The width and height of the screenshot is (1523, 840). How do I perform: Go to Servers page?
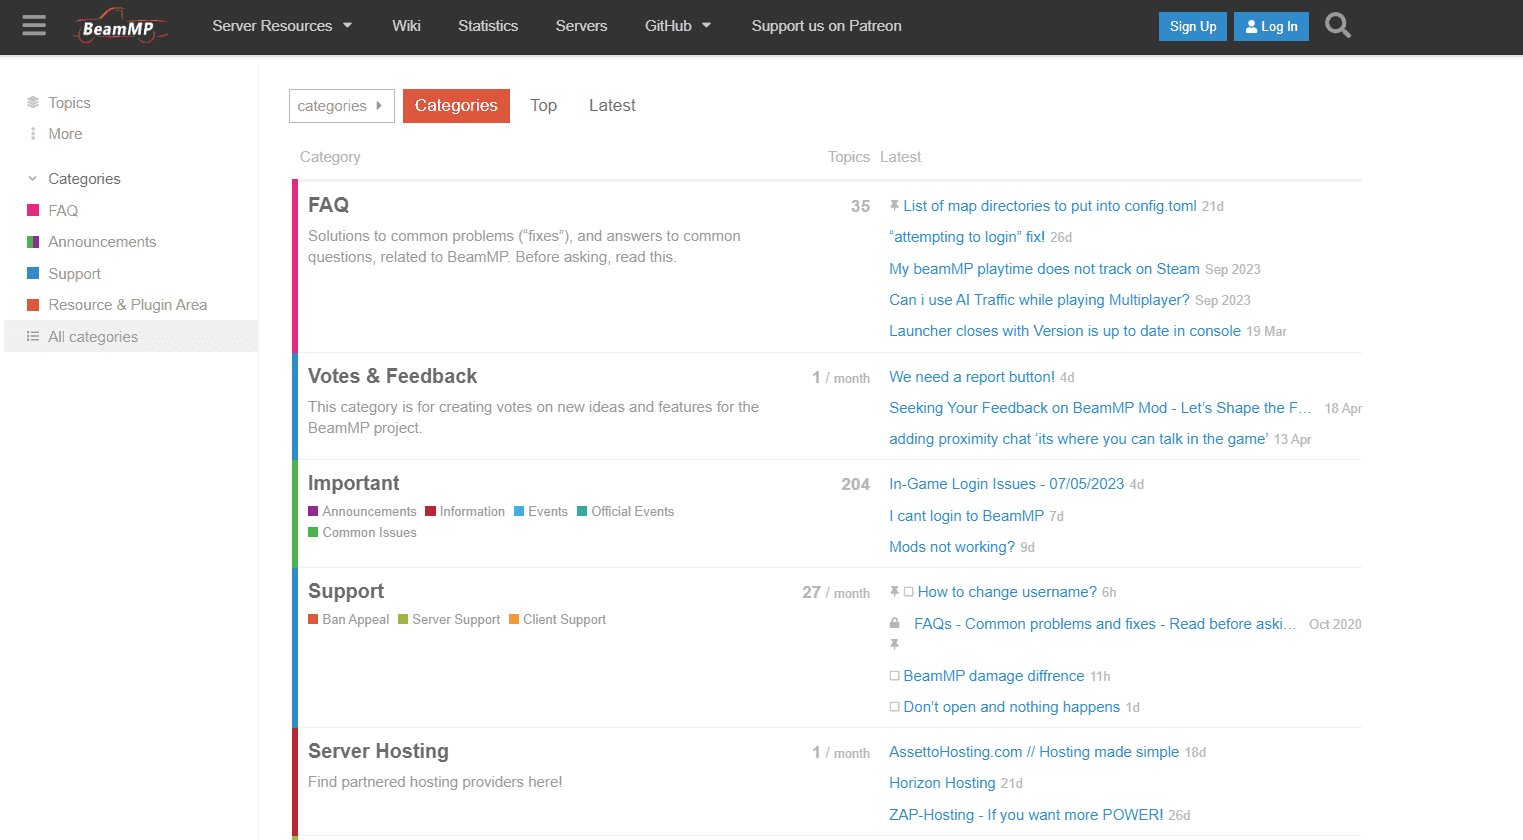click(x=581, y=26)
